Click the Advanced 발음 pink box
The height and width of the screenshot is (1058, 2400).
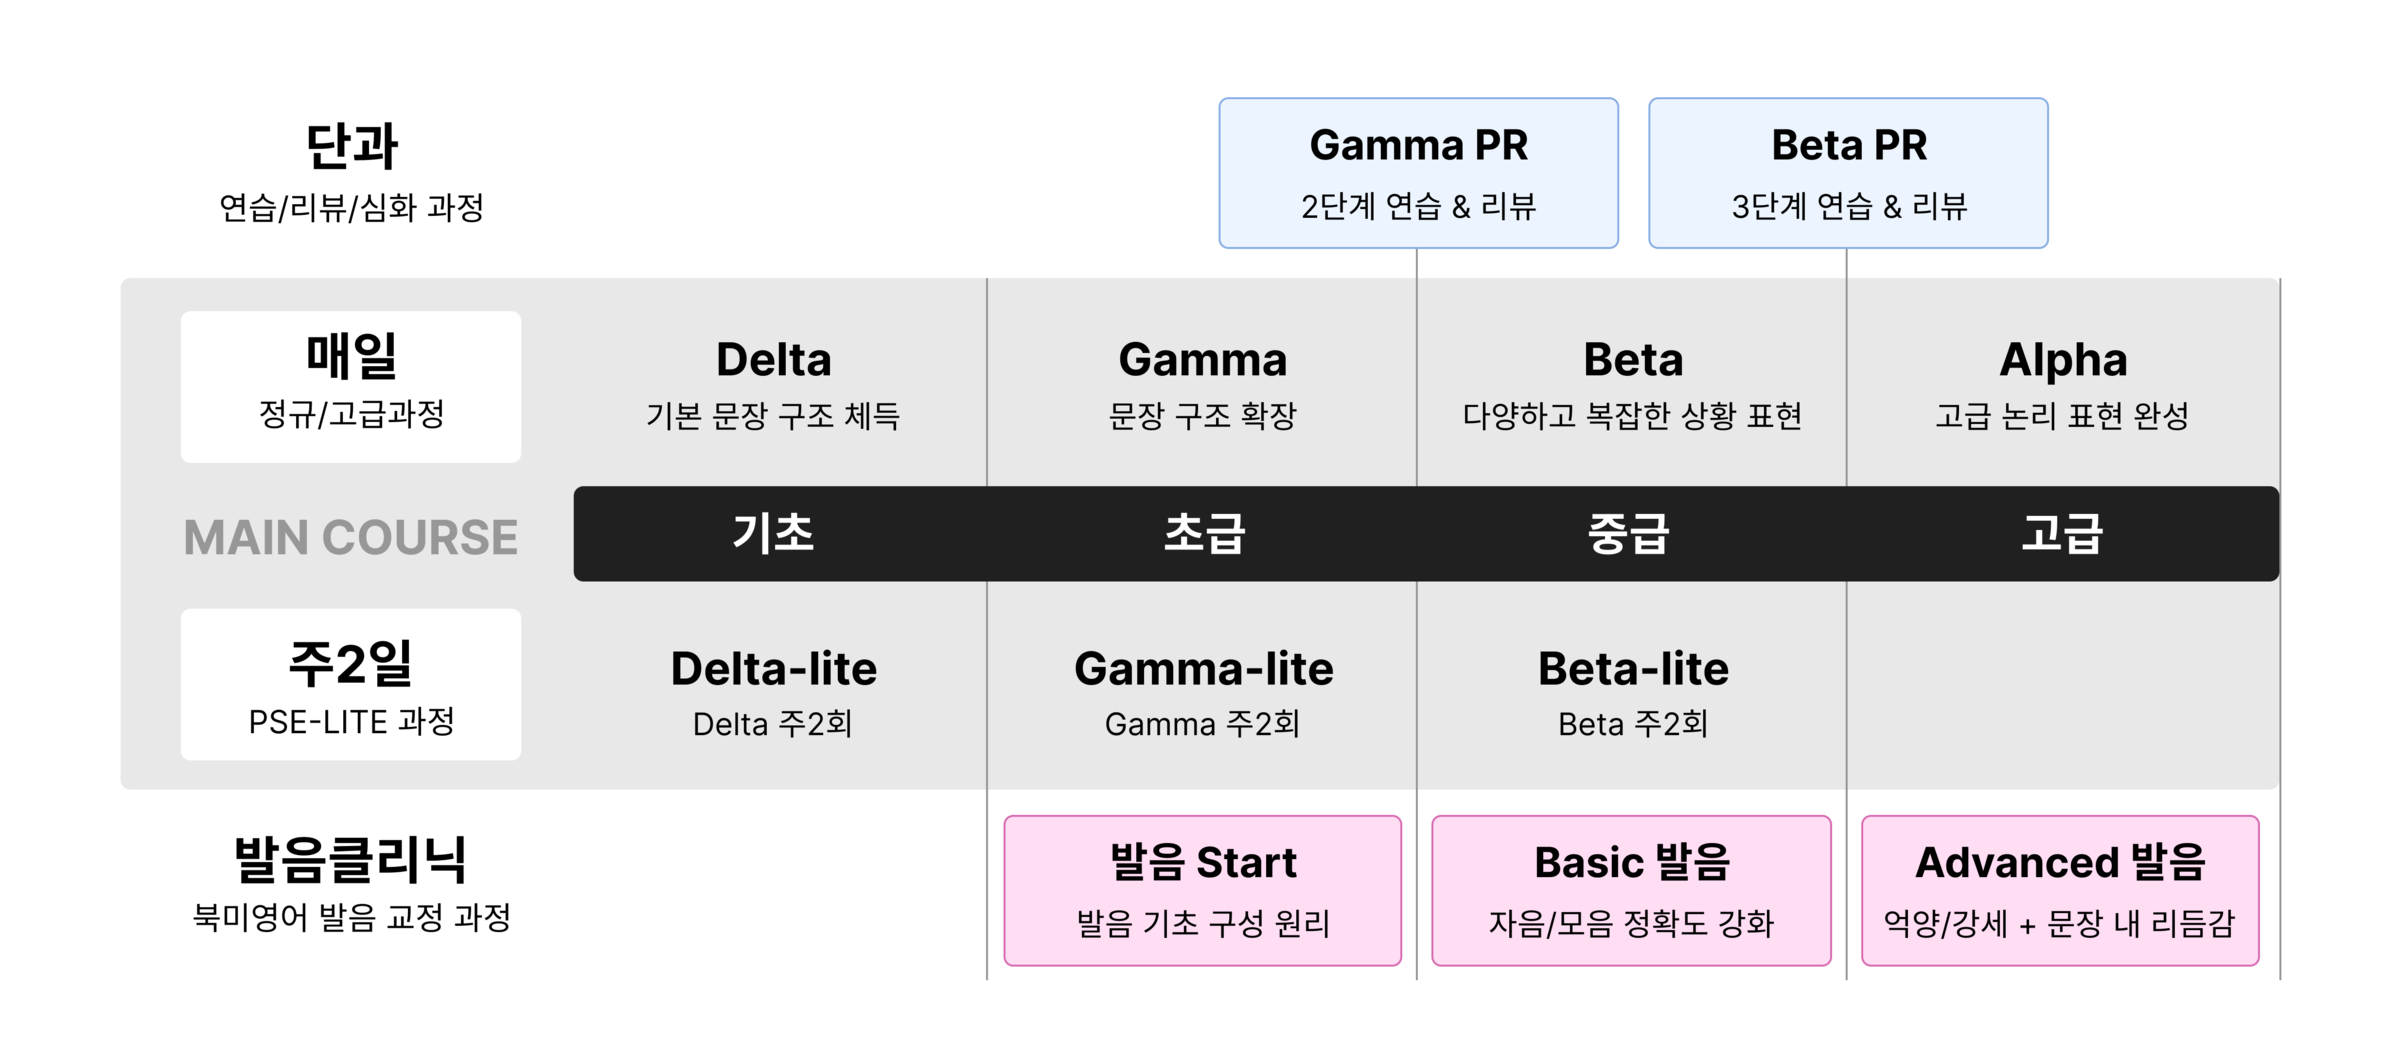pos(2060,890)
